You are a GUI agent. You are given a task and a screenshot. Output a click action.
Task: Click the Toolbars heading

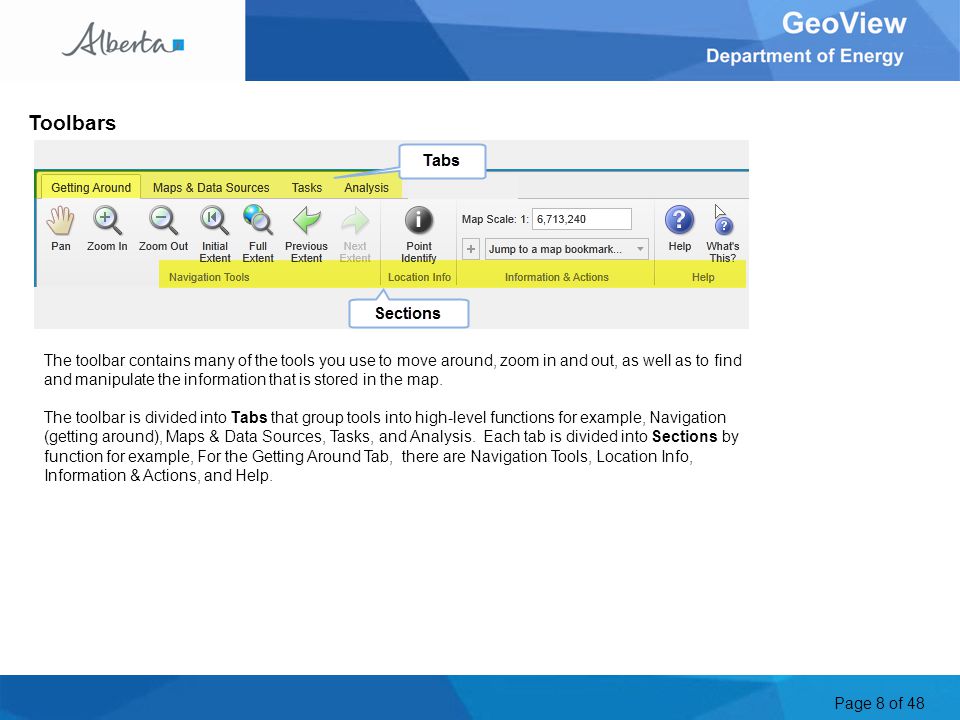point(72,122)
